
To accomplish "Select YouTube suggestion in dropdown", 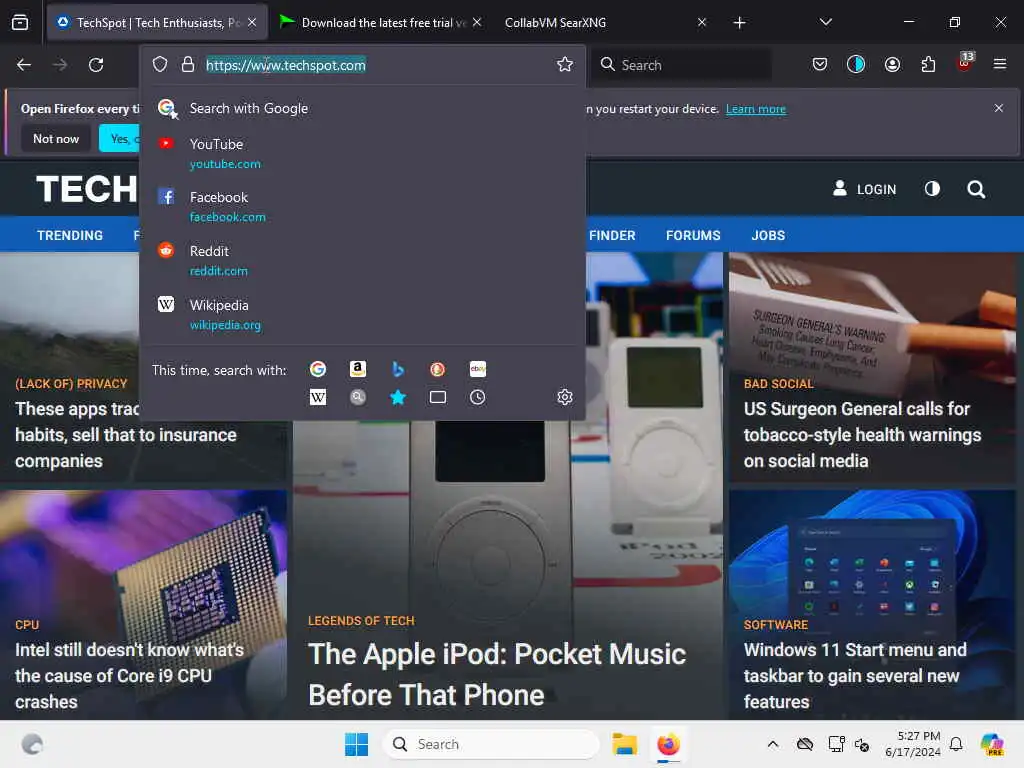I will (x=362, y=153).
